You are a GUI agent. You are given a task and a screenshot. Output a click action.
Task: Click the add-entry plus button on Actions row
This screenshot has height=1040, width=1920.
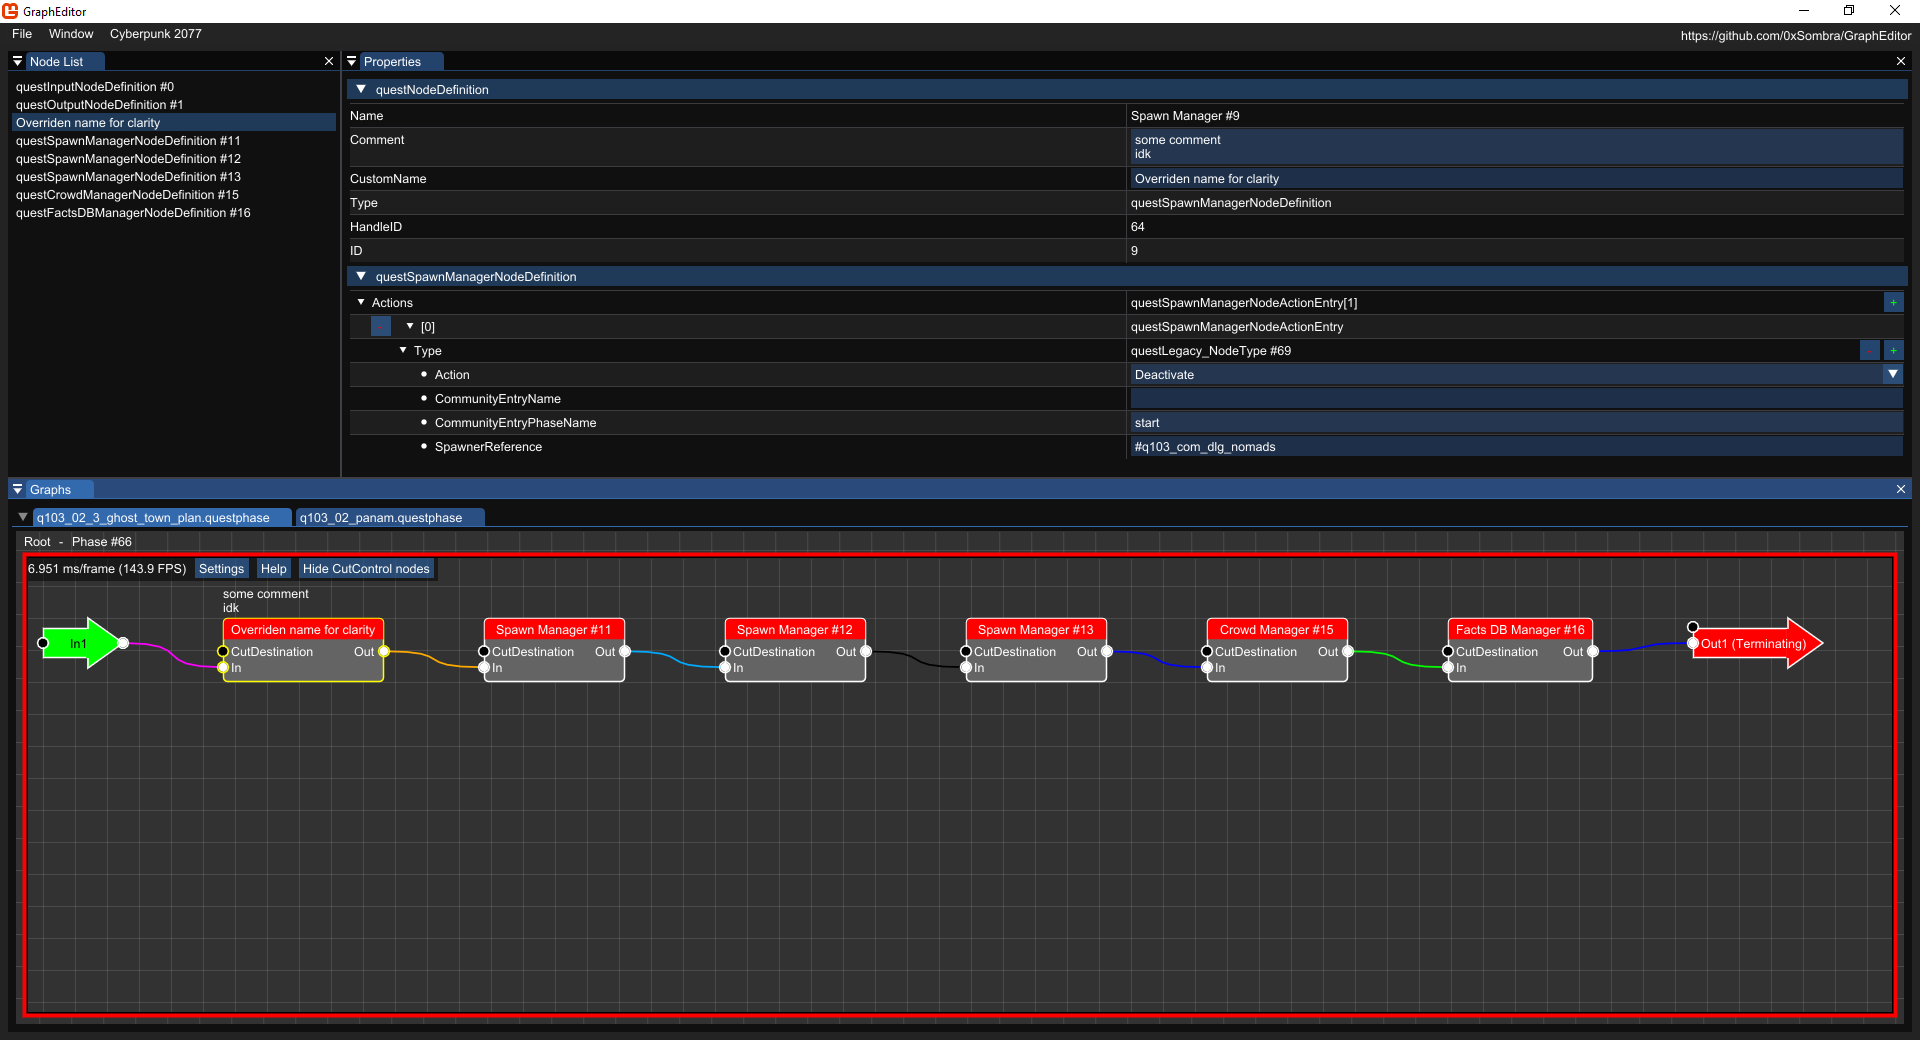pos(1893,302)
